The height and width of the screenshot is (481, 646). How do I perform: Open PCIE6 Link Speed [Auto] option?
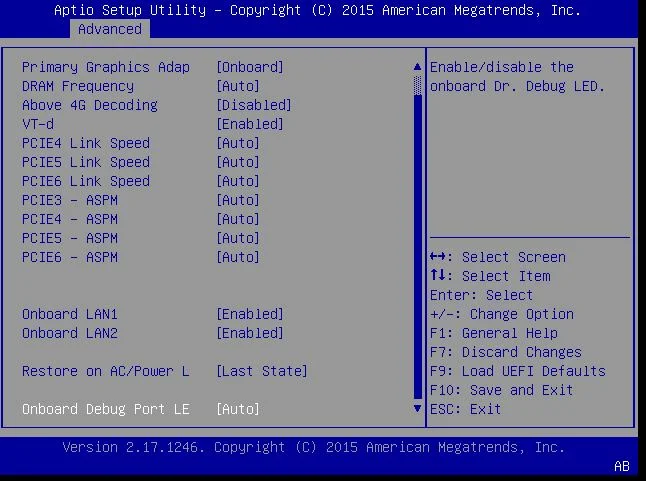click(238, 181)
